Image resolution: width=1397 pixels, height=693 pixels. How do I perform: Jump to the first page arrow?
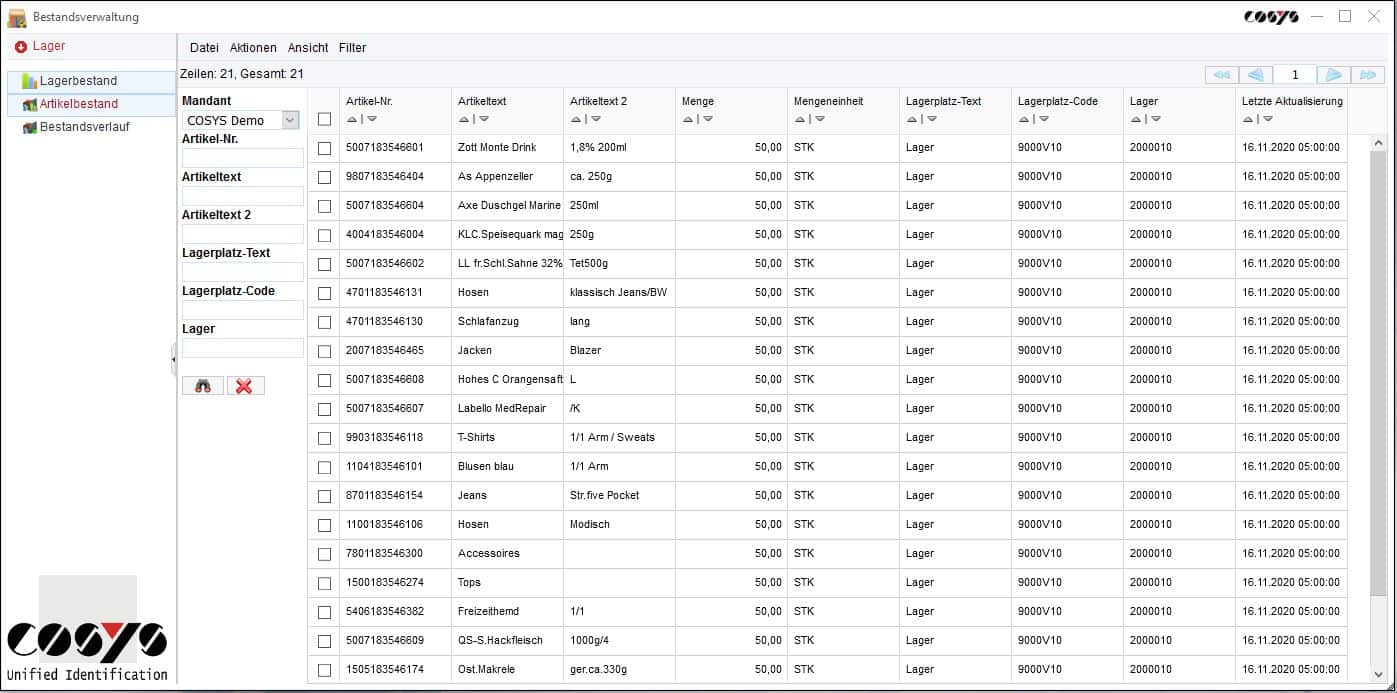pos(1221,75)
